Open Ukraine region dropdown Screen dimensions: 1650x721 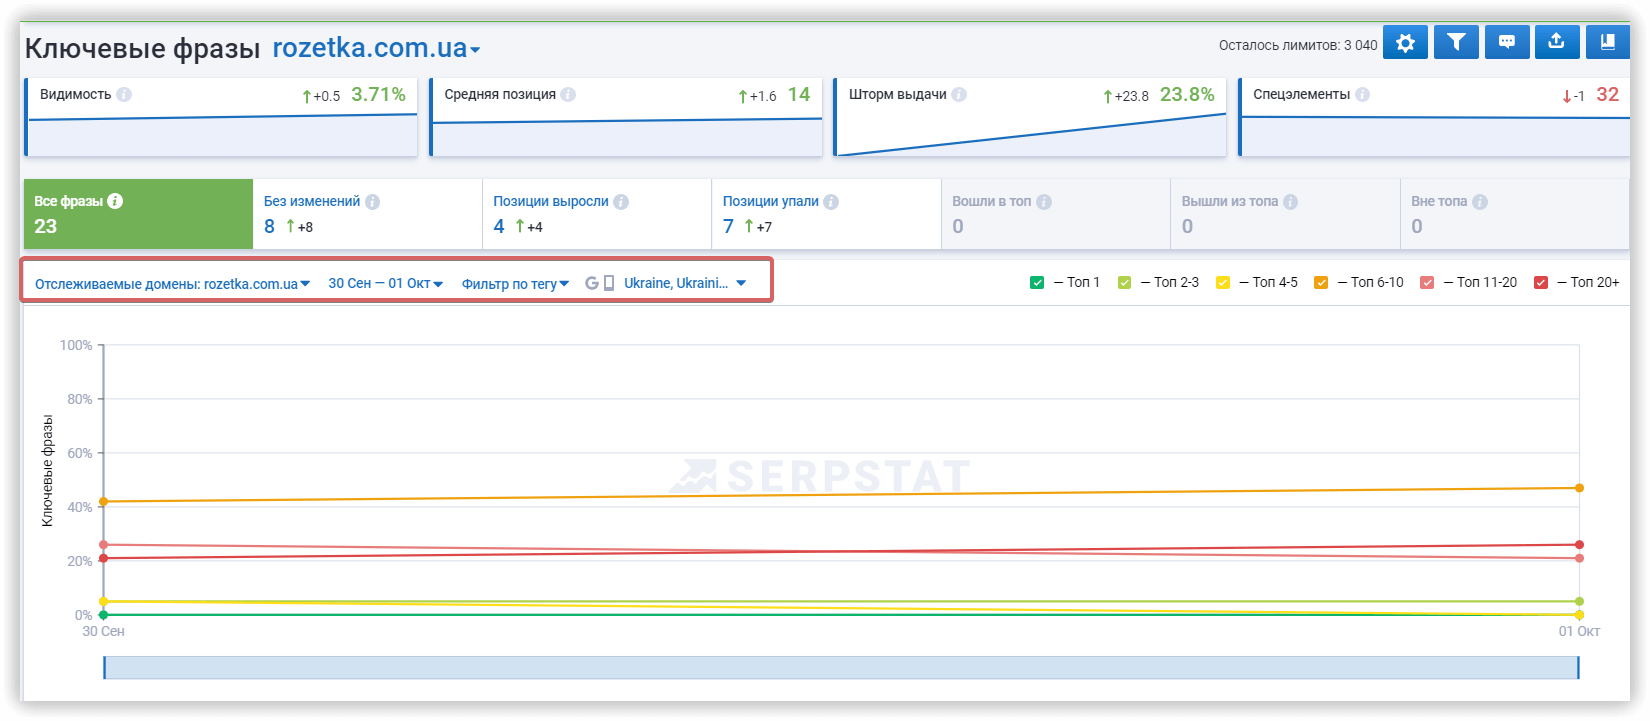click(x=685, y=283)
